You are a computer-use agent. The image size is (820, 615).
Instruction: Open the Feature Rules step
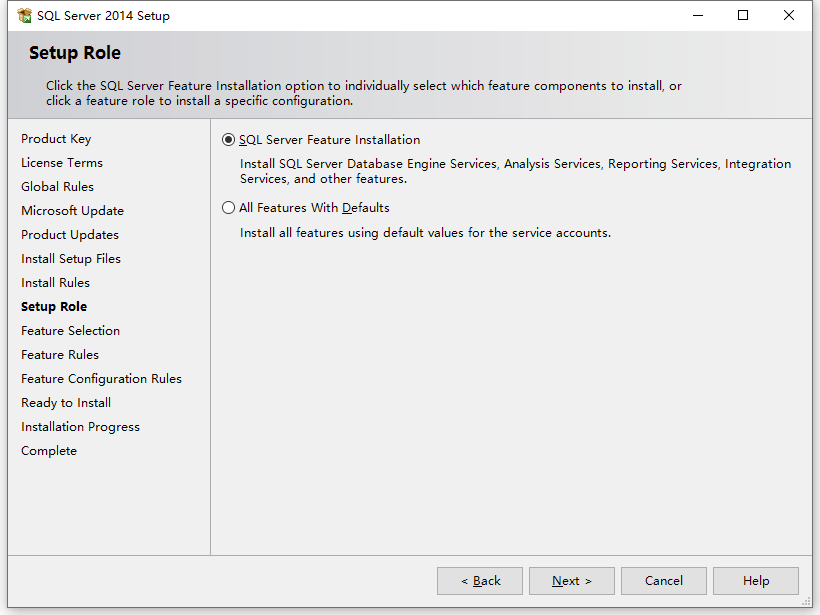pos(58,354)
